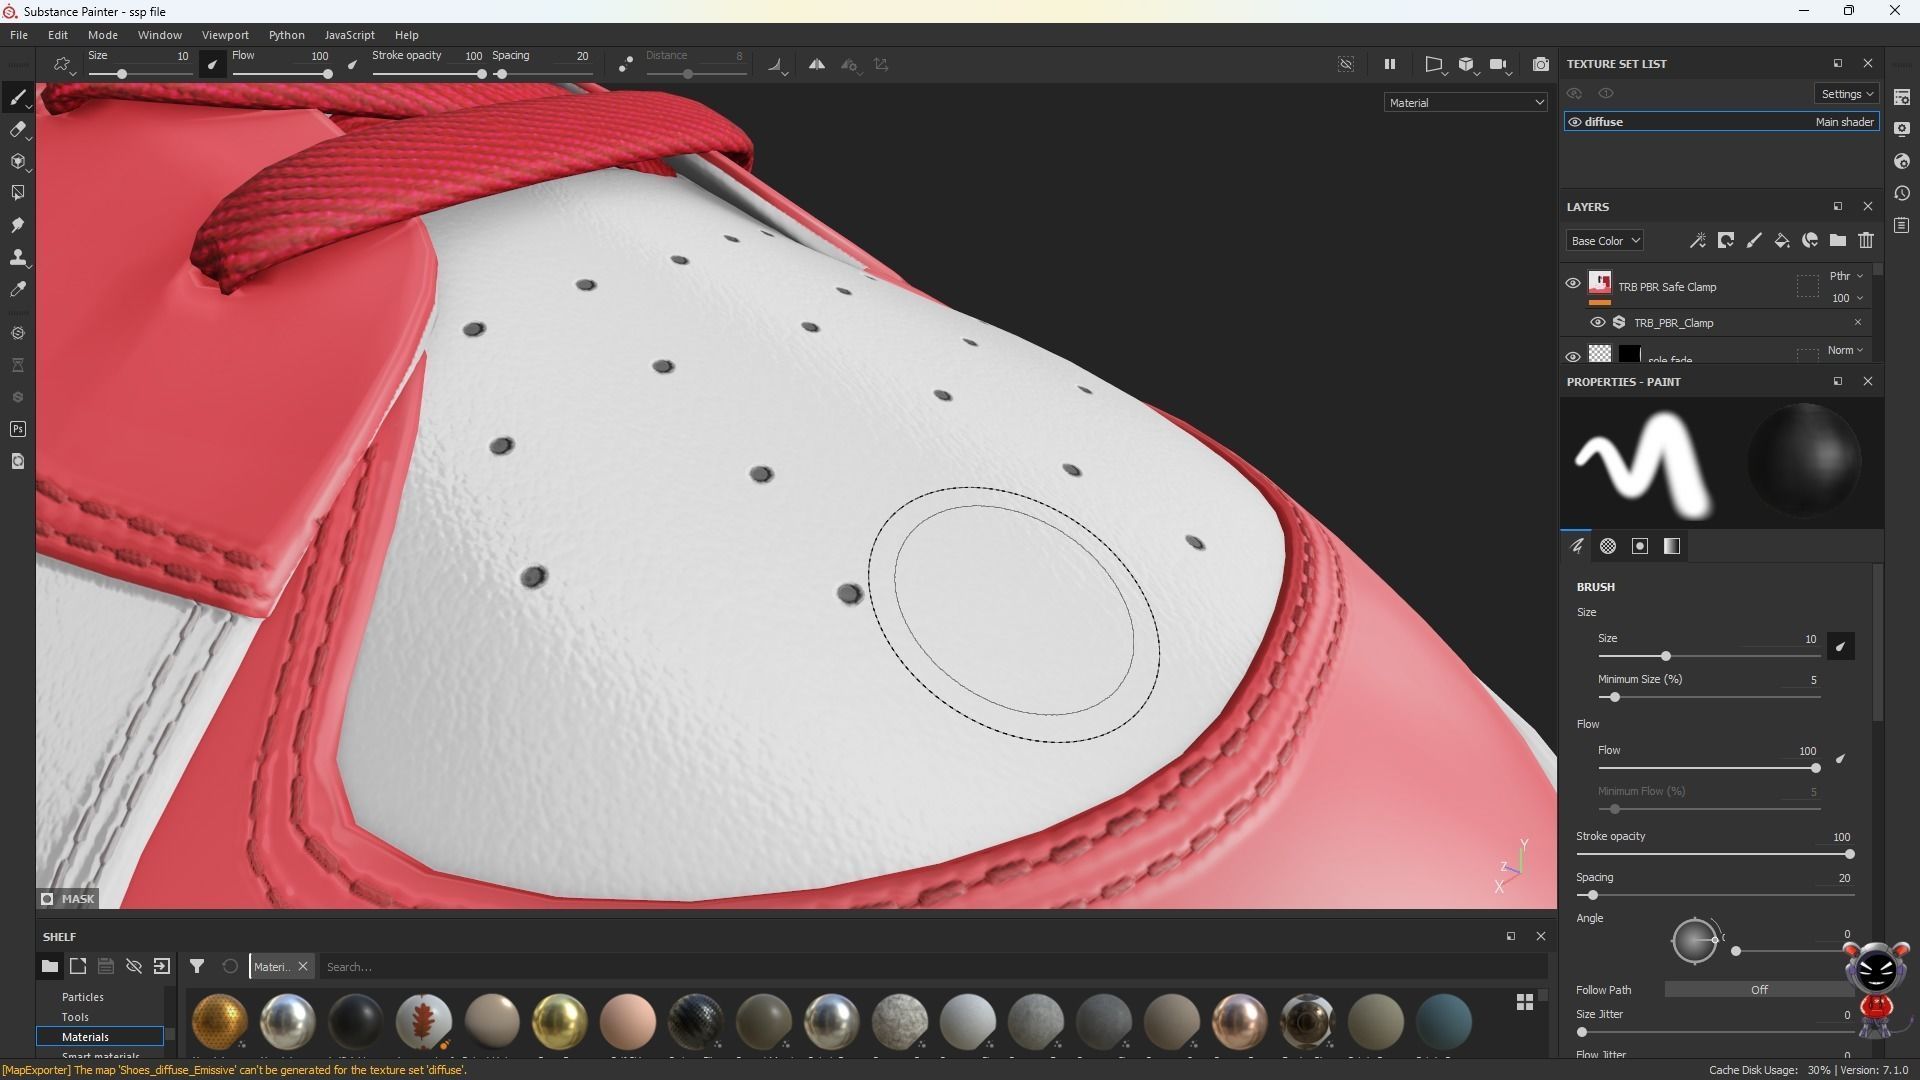
Task: Select the Polygon Fill tool
Action: point(17,193)
